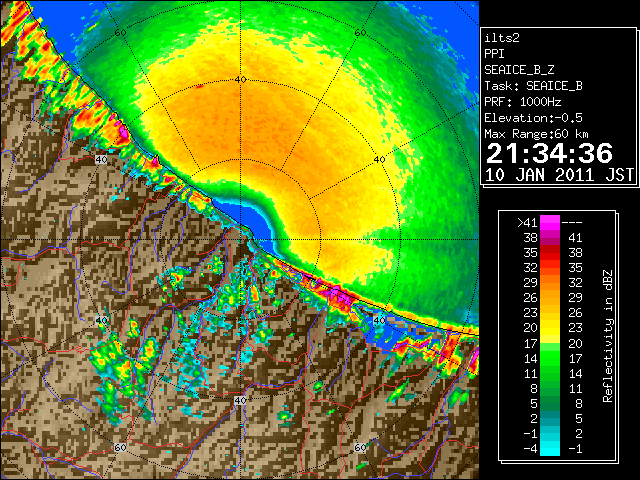The height and width of the screenshot is (480, 640).
Task: Click the "---" legend label
Action: coord(572,223)
